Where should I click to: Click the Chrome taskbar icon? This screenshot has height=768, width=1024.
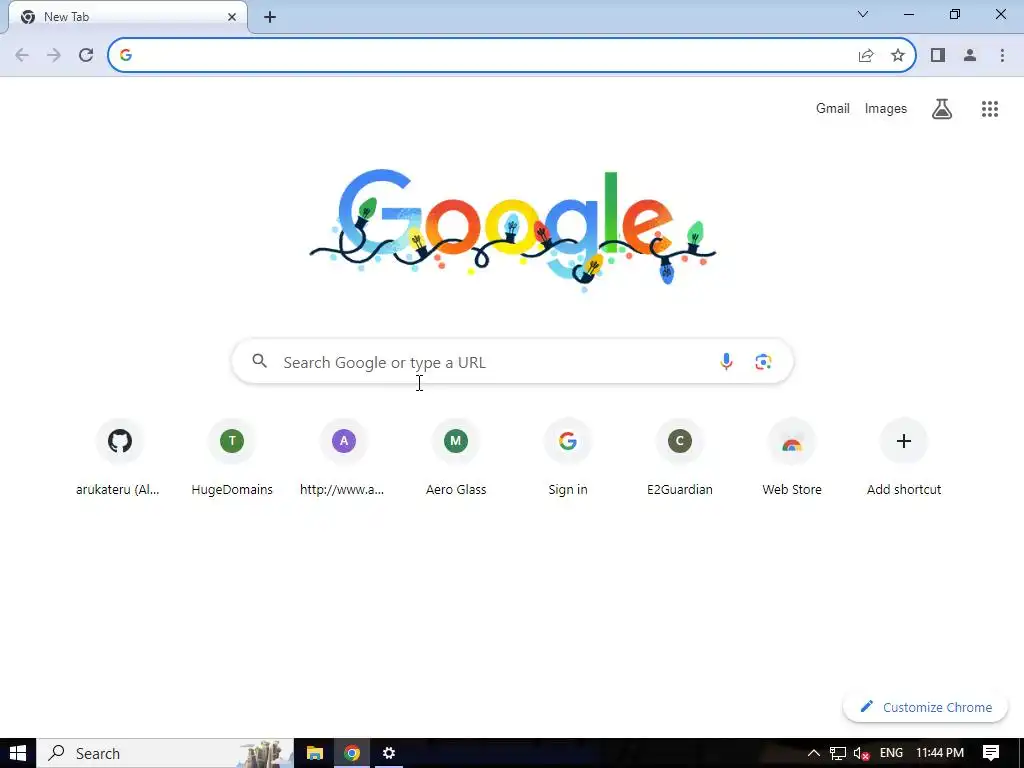click(352, 753)
